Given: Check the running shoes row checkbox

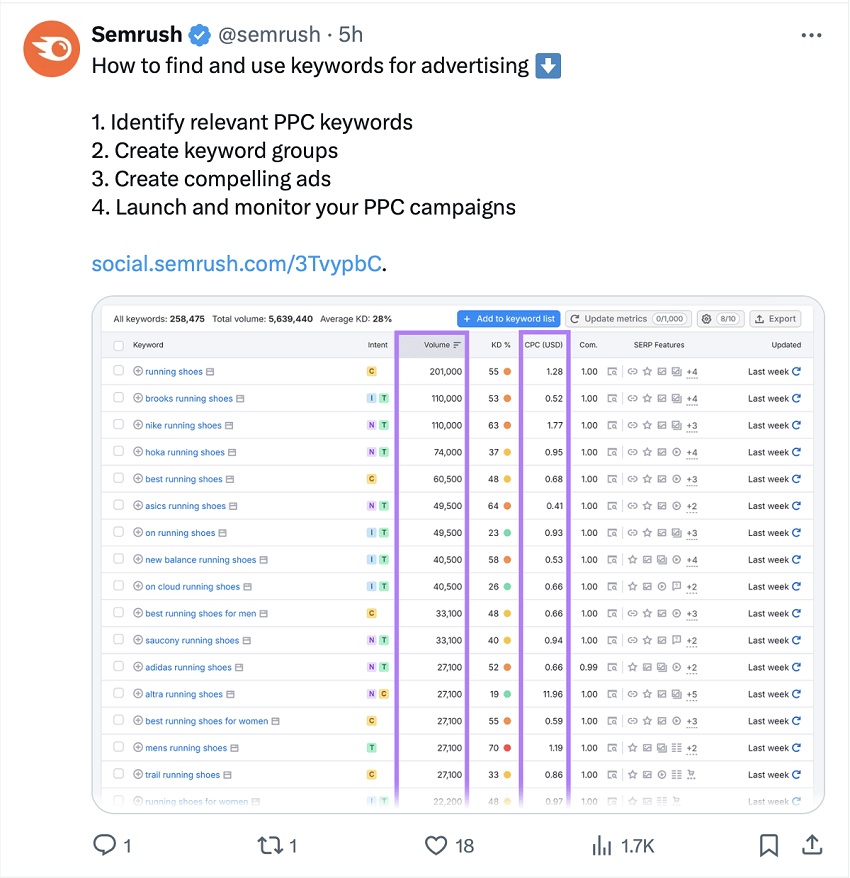Looking at the screenshot, I should [x=118, y=371].
